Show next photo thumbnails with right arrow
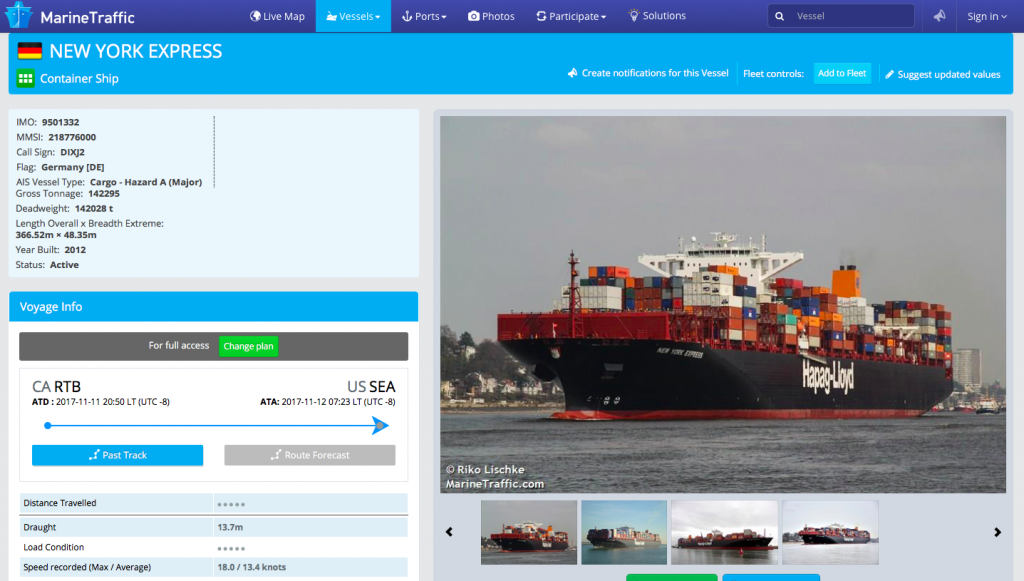Screen dimensions: 1024x581 [x=997, y=532]
